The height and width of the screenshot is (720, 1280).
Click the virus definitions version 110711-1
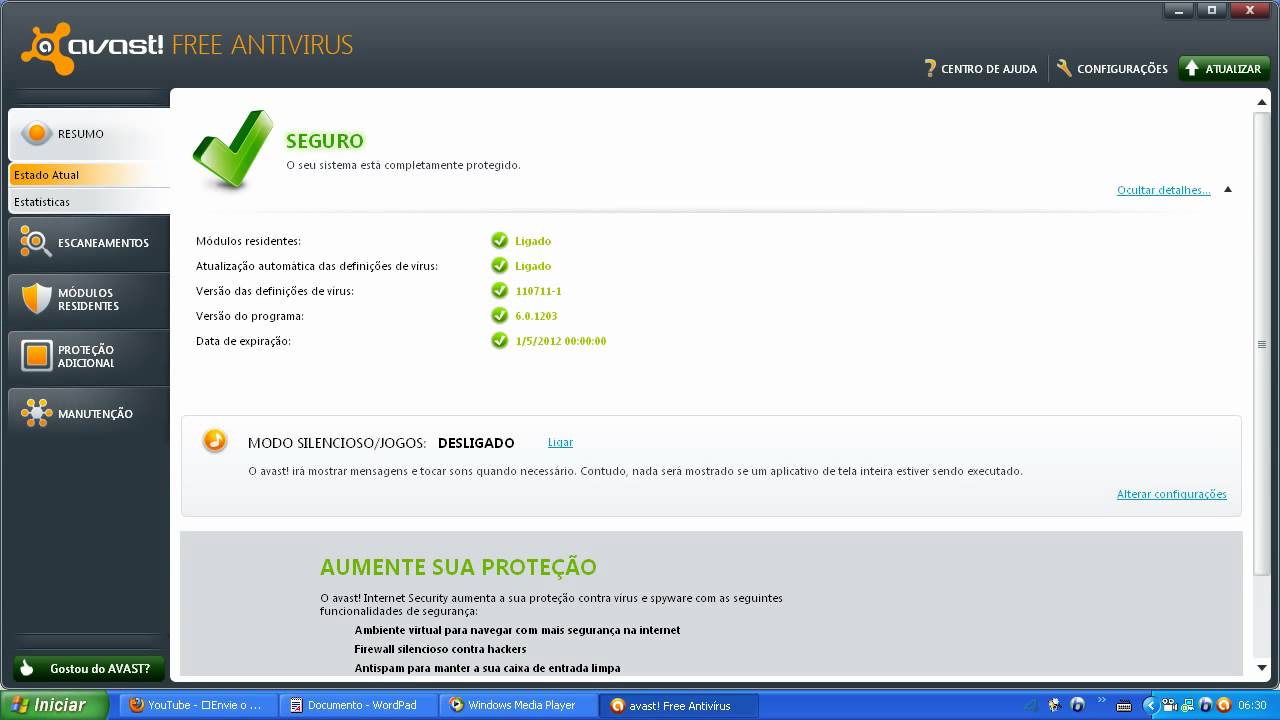point(538,291)
